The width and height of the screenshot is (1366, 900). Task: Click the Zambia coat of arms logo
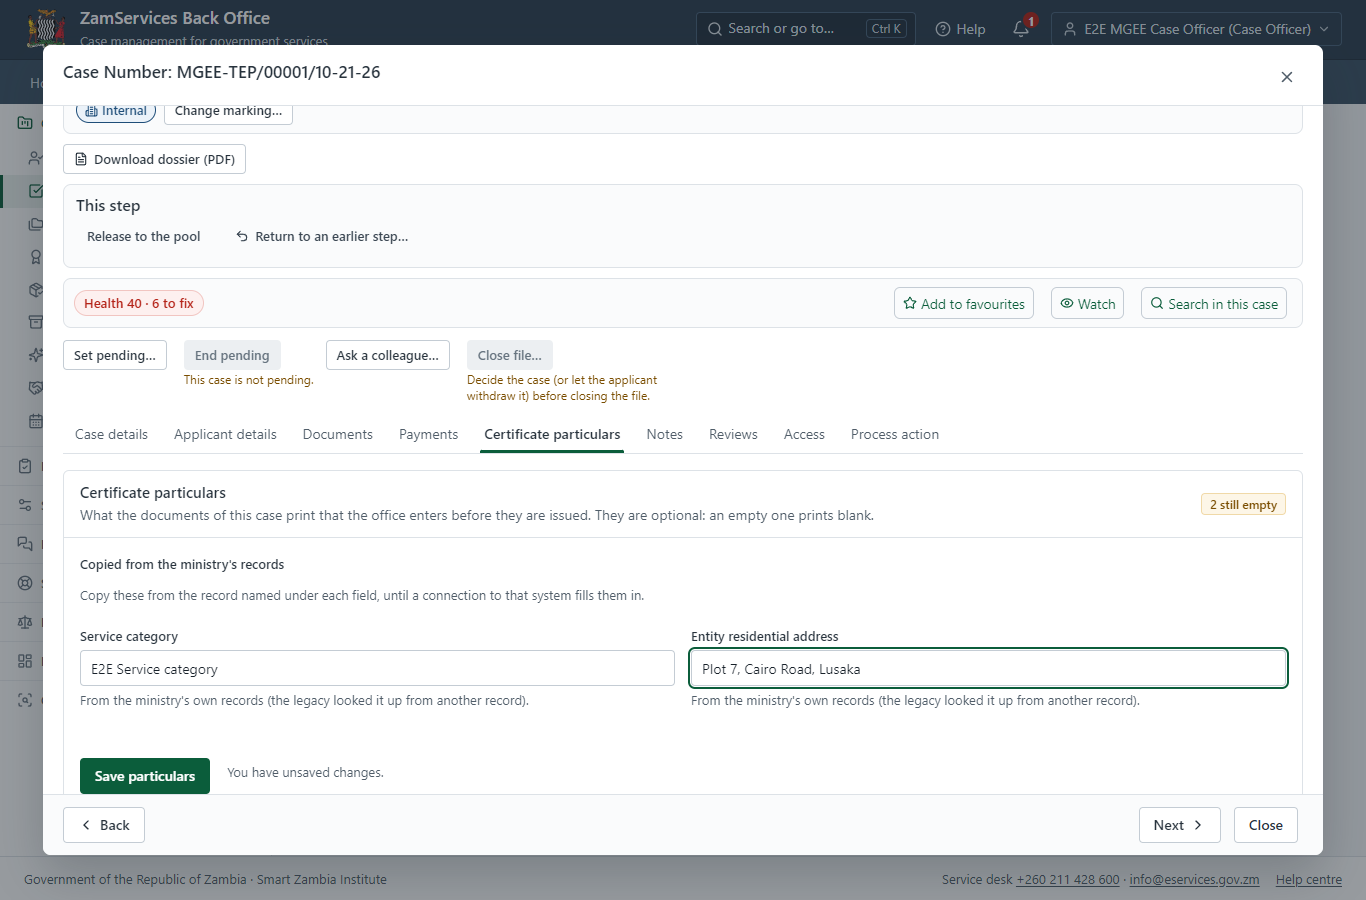[x=46, y=28]
